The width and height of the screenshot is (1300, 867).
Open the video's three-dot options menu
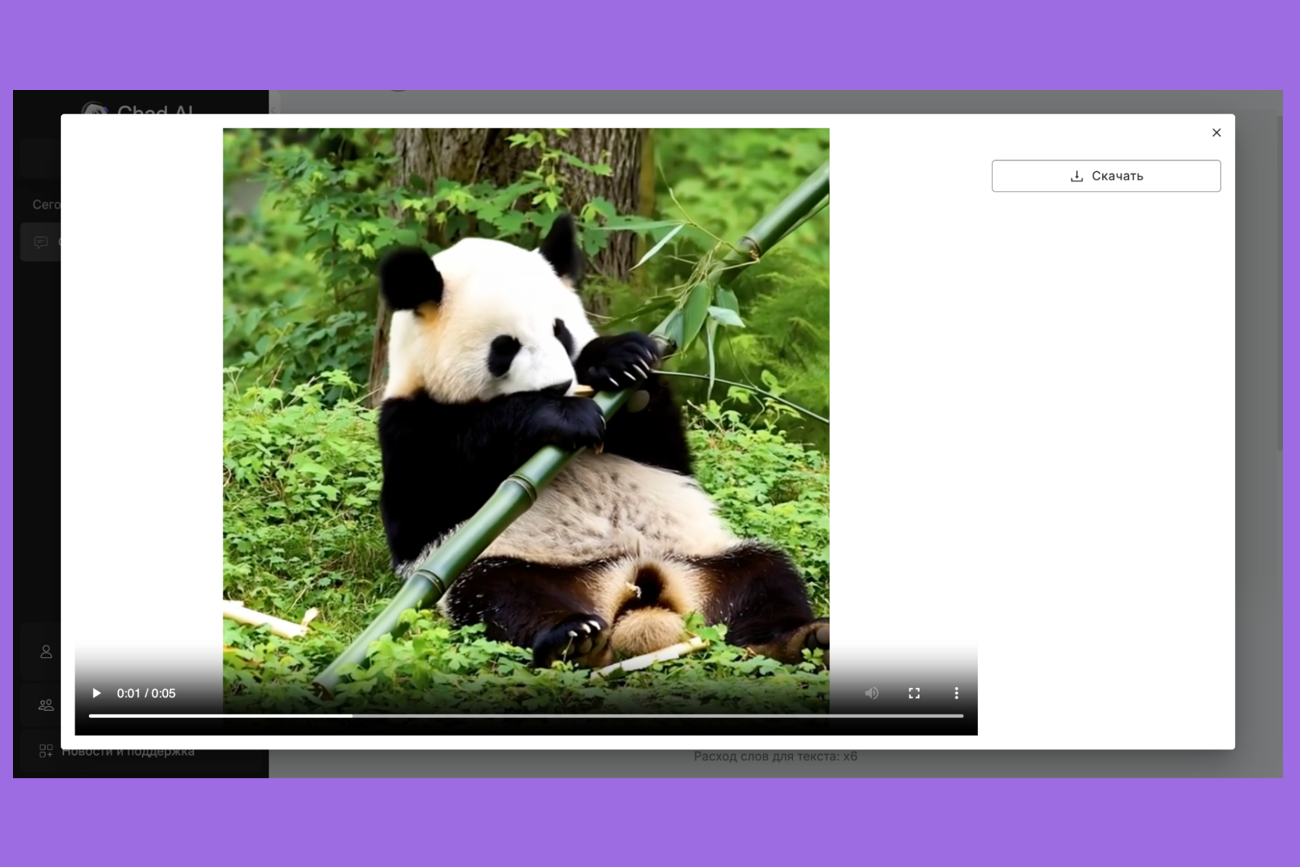(x=956, y=693)
